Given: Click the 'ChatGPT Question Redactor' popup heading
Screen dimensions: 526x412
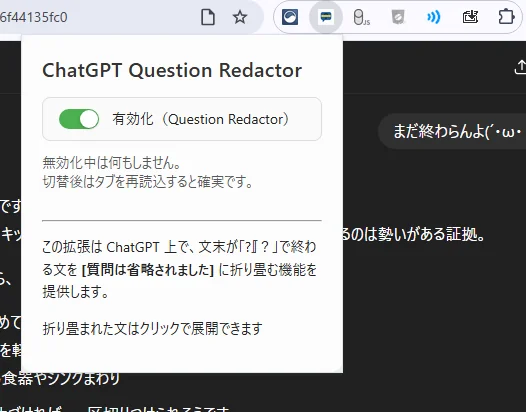Looking at the screenshot, I should [x=172, y=70].
